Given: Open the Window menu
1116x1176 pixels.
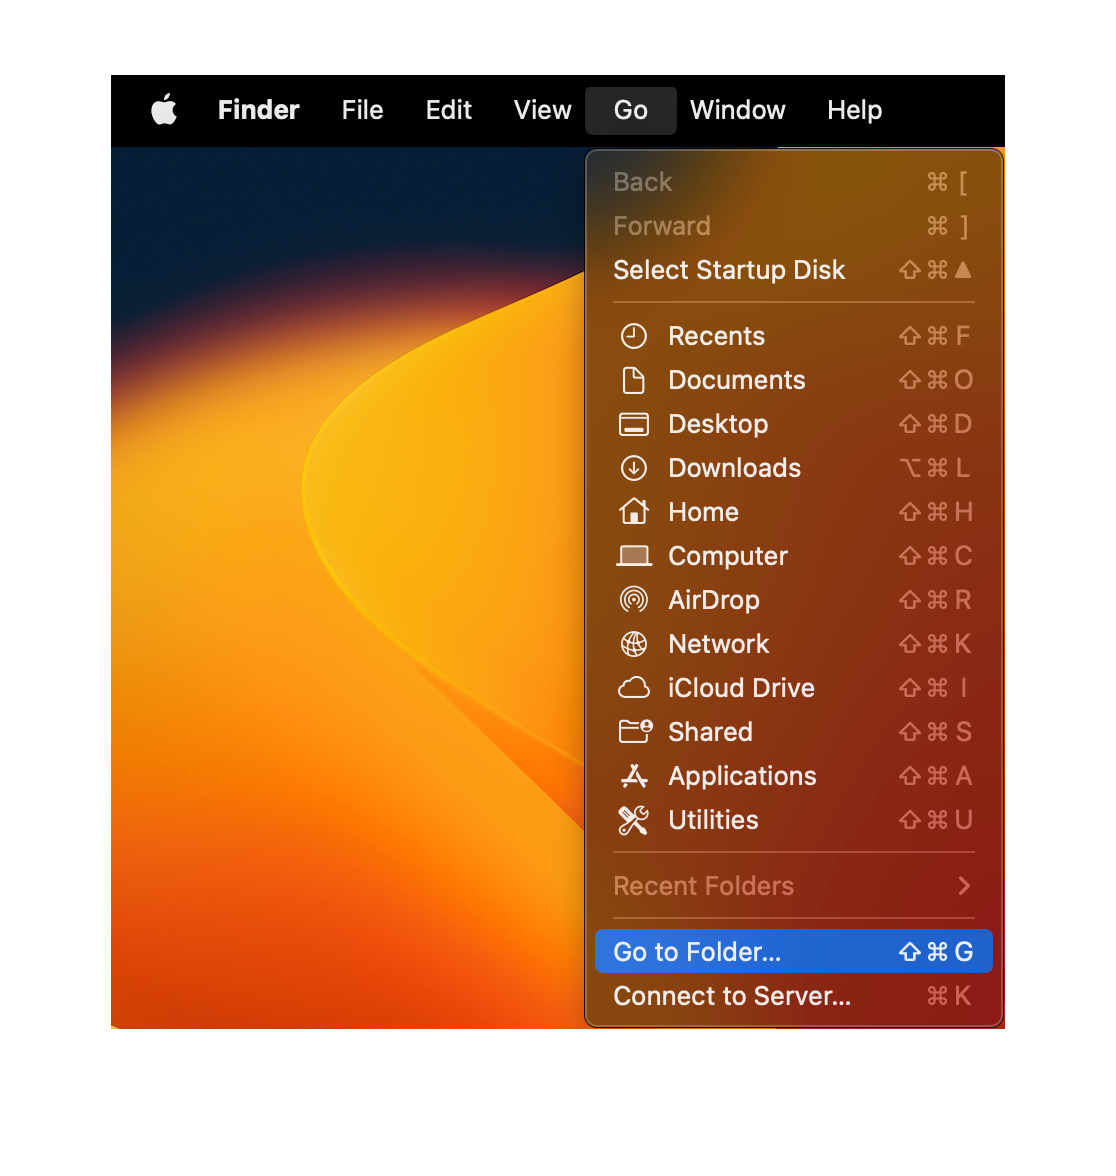Looking at the screenshot, I should [737, 110].
